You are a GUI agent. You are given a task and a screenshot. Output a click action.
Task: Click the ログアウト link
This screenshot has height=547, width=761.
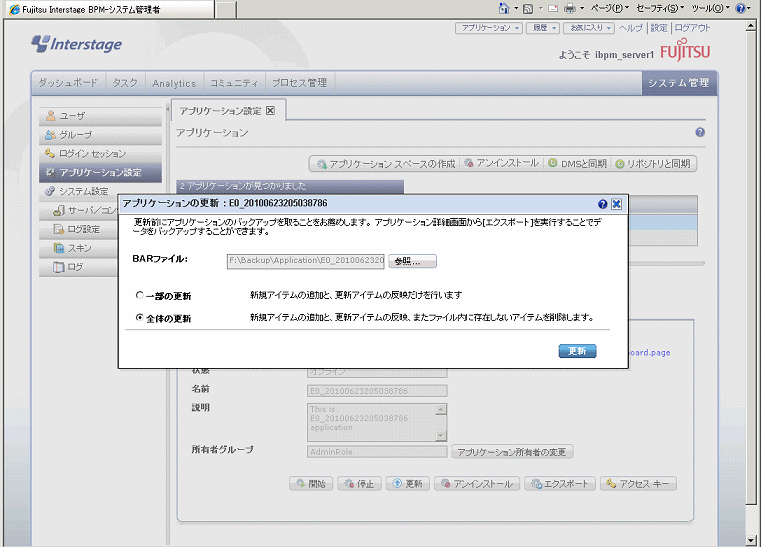coord(692,28)
